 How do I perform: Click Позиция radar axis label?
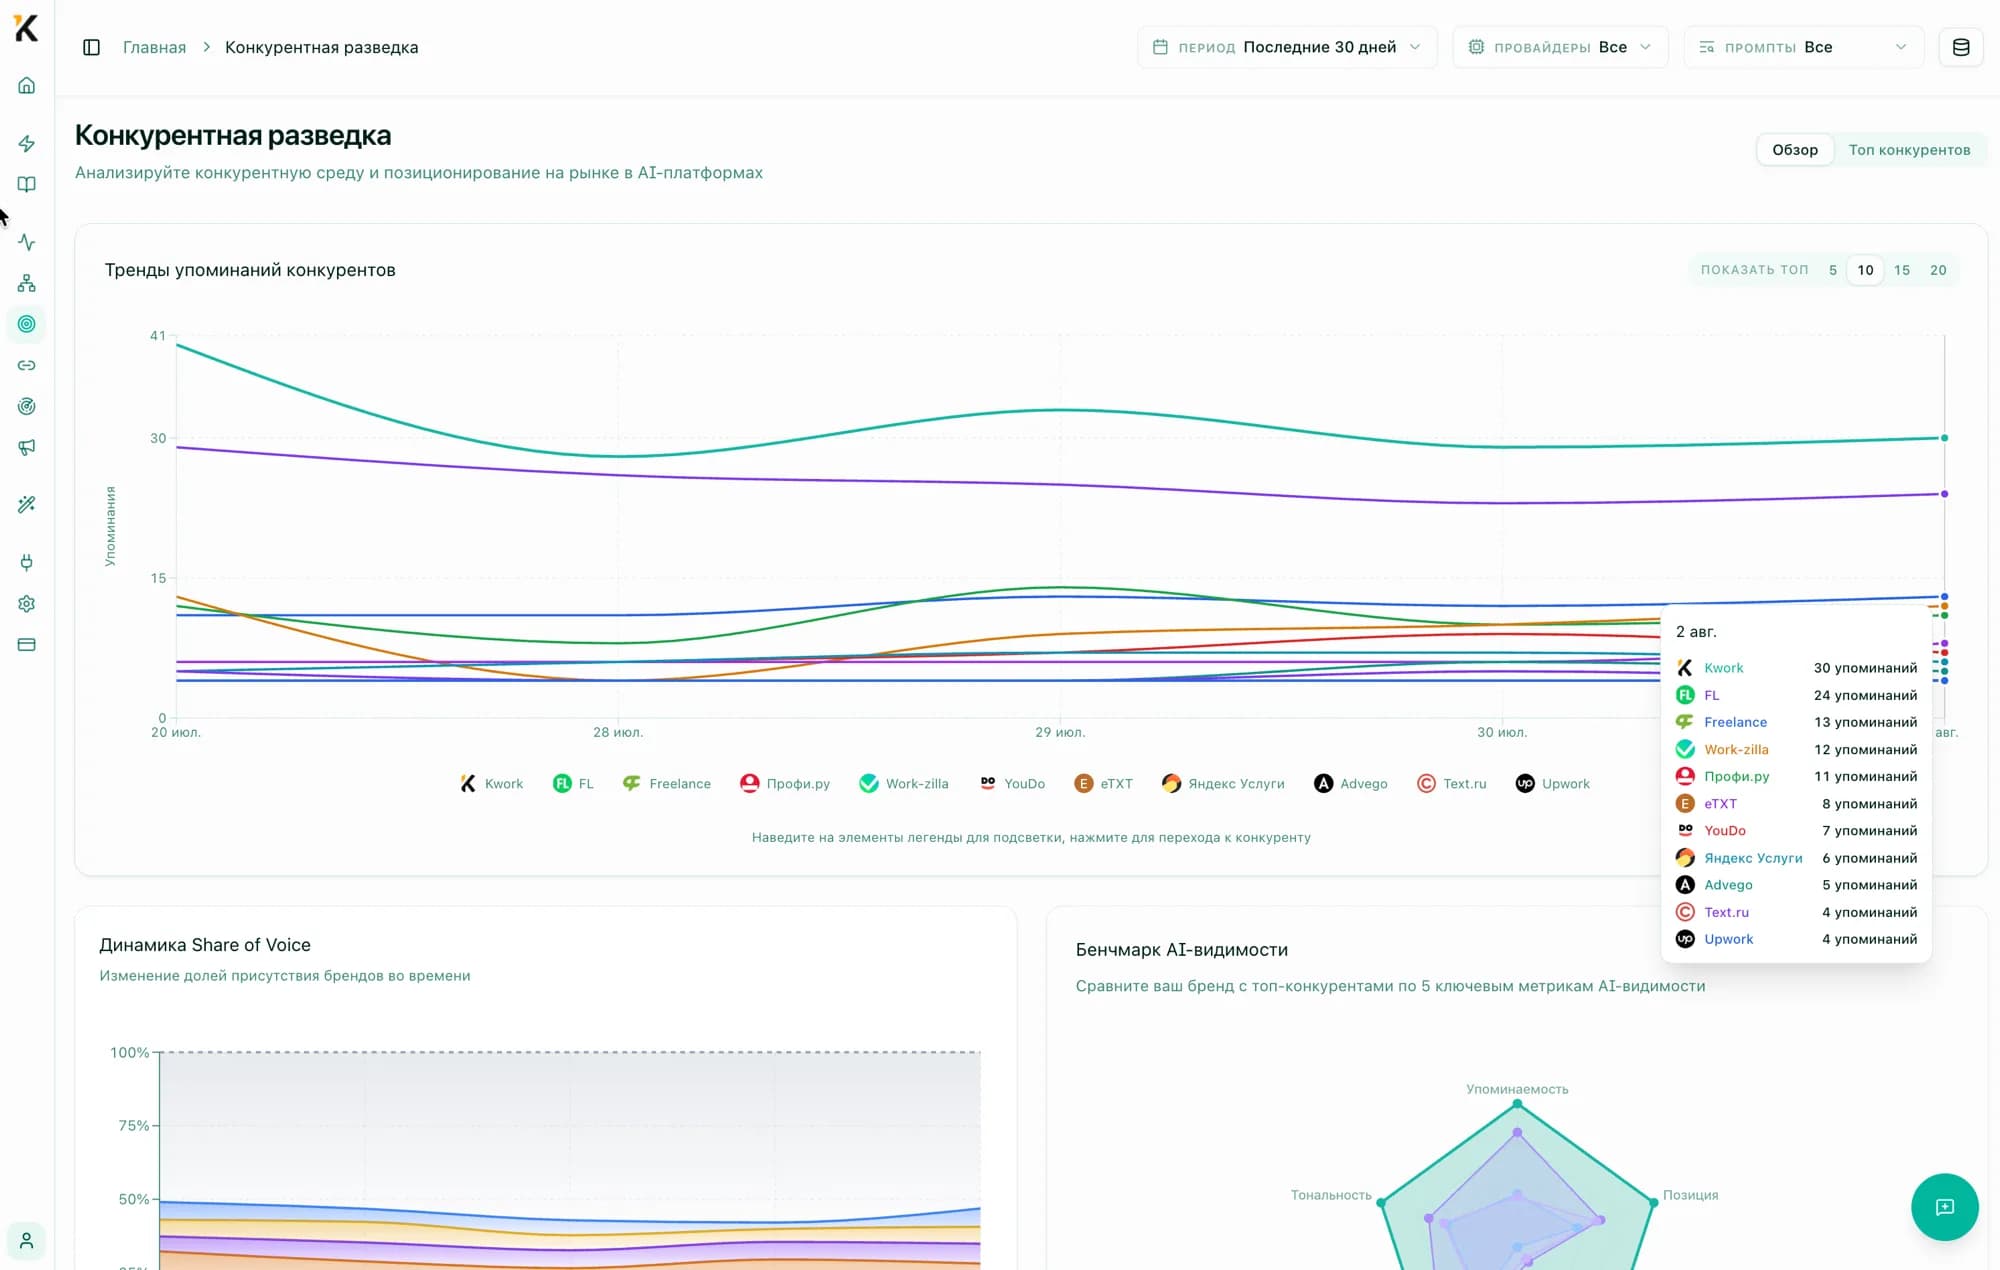click(1690, 1195)
